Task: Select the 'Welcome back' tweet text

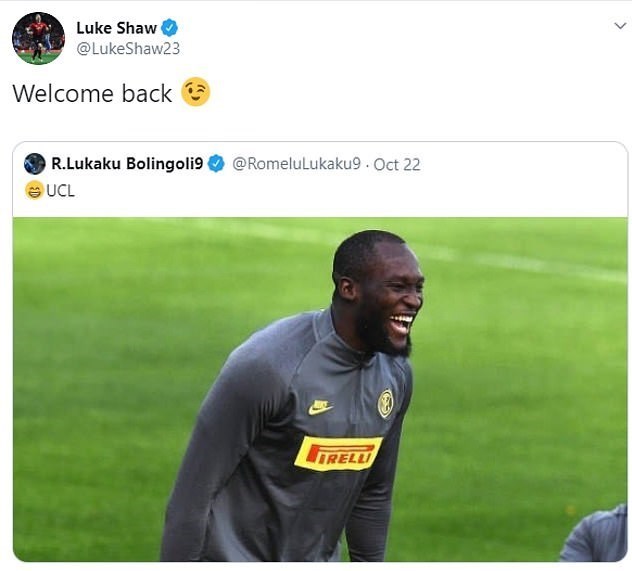Action: 92,93
